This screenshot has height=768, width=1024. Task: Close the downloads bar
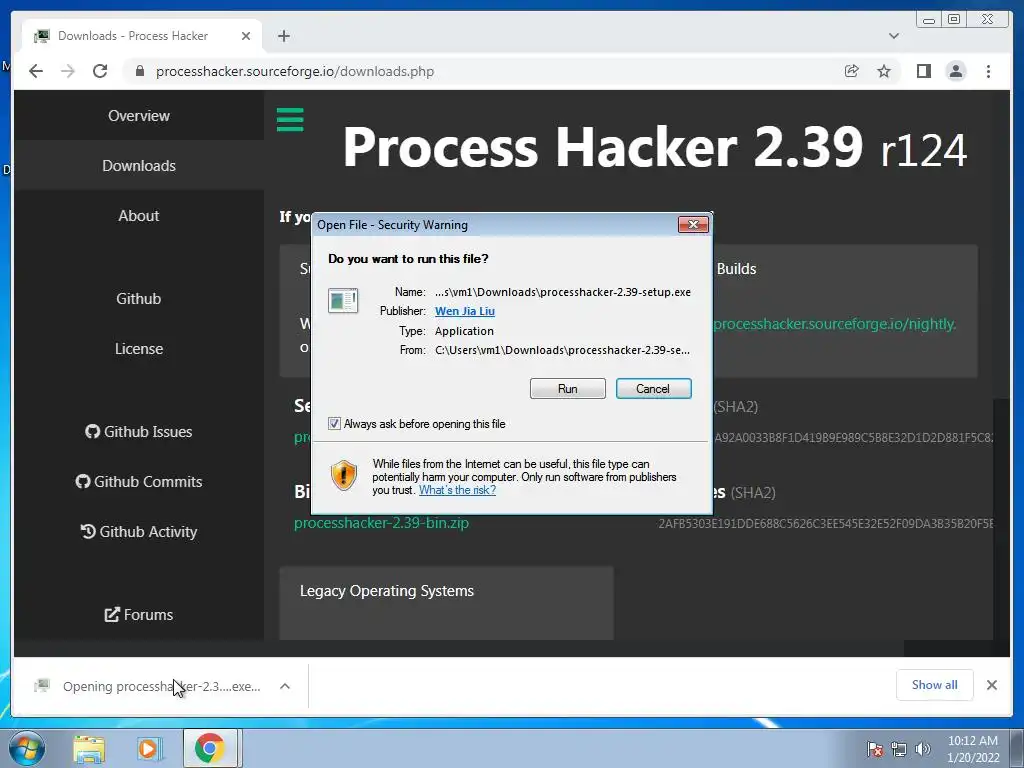point(991,685)
